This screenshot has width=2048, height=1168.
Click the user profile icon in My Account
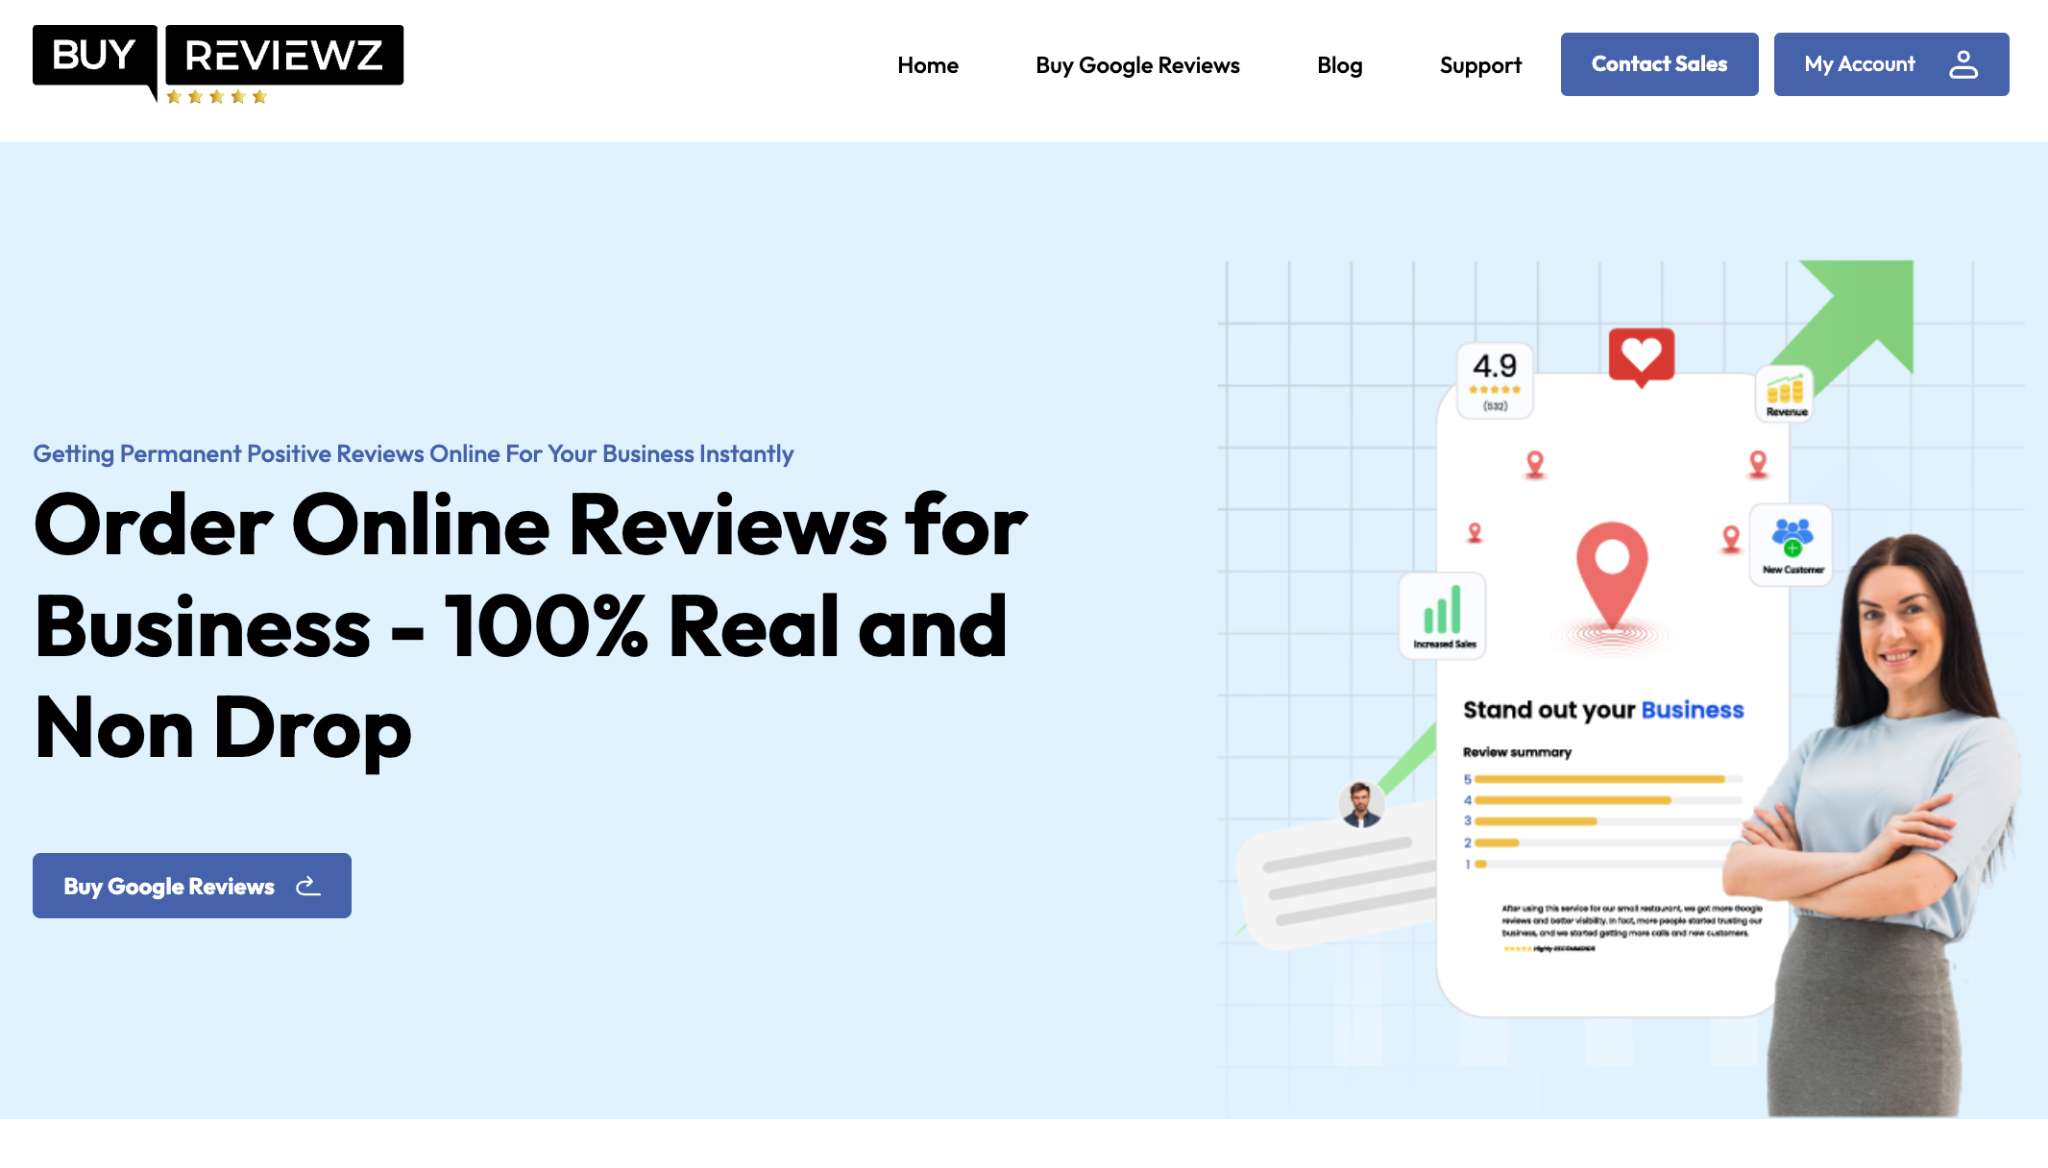coord(1963,64)
